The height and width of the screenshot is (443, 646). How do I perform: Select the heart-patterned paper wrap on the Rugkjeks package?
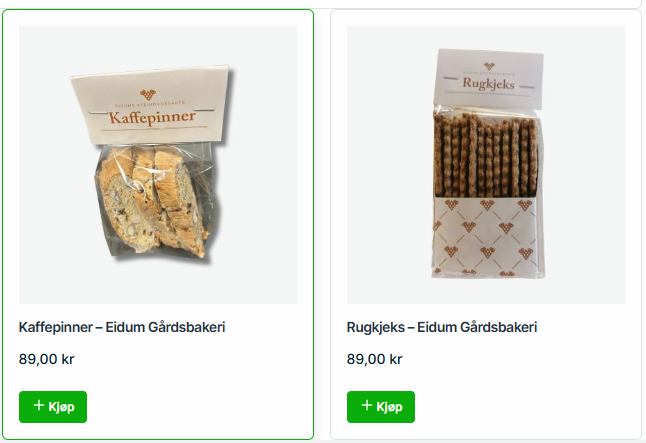pyautogui.click(x=487, y=237)
